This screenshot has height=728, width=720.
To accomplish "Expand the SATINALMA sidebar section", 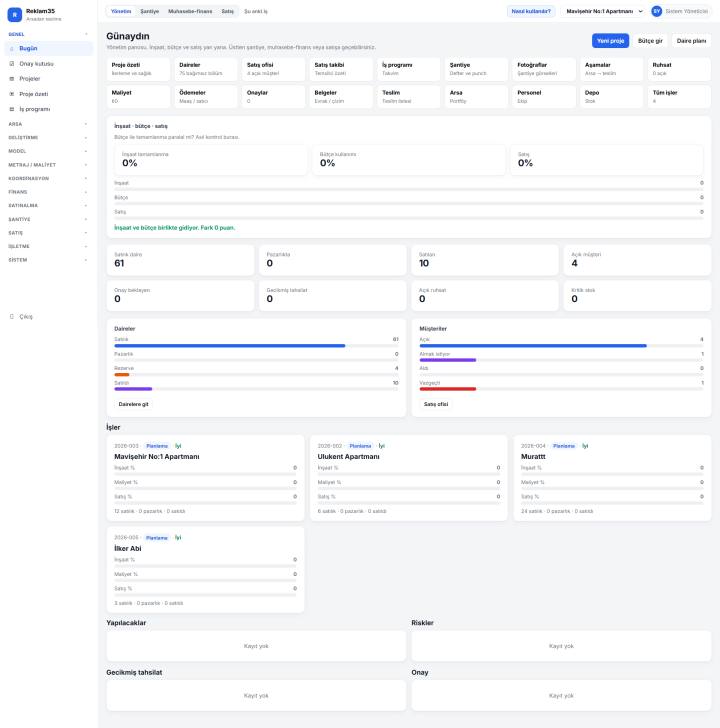I will click(x=48, y=205).
